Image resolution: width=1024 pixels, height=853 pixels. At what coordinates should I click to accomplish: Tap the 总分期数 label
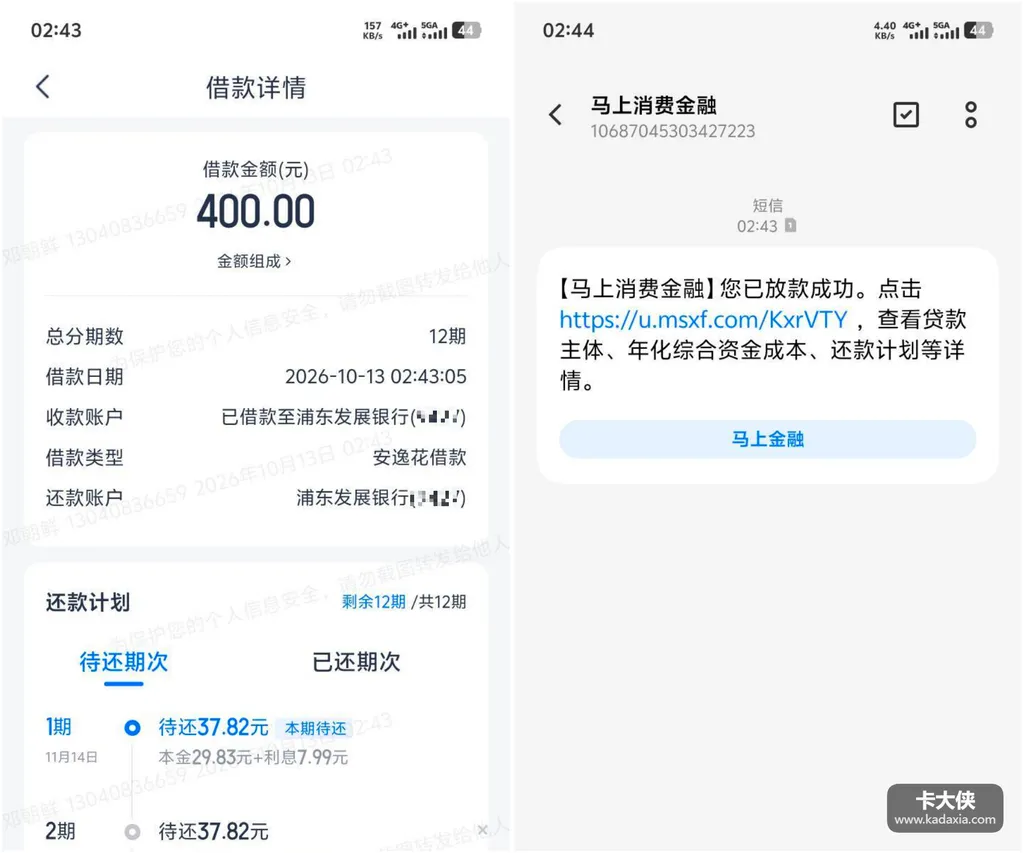tap(85, 336)
